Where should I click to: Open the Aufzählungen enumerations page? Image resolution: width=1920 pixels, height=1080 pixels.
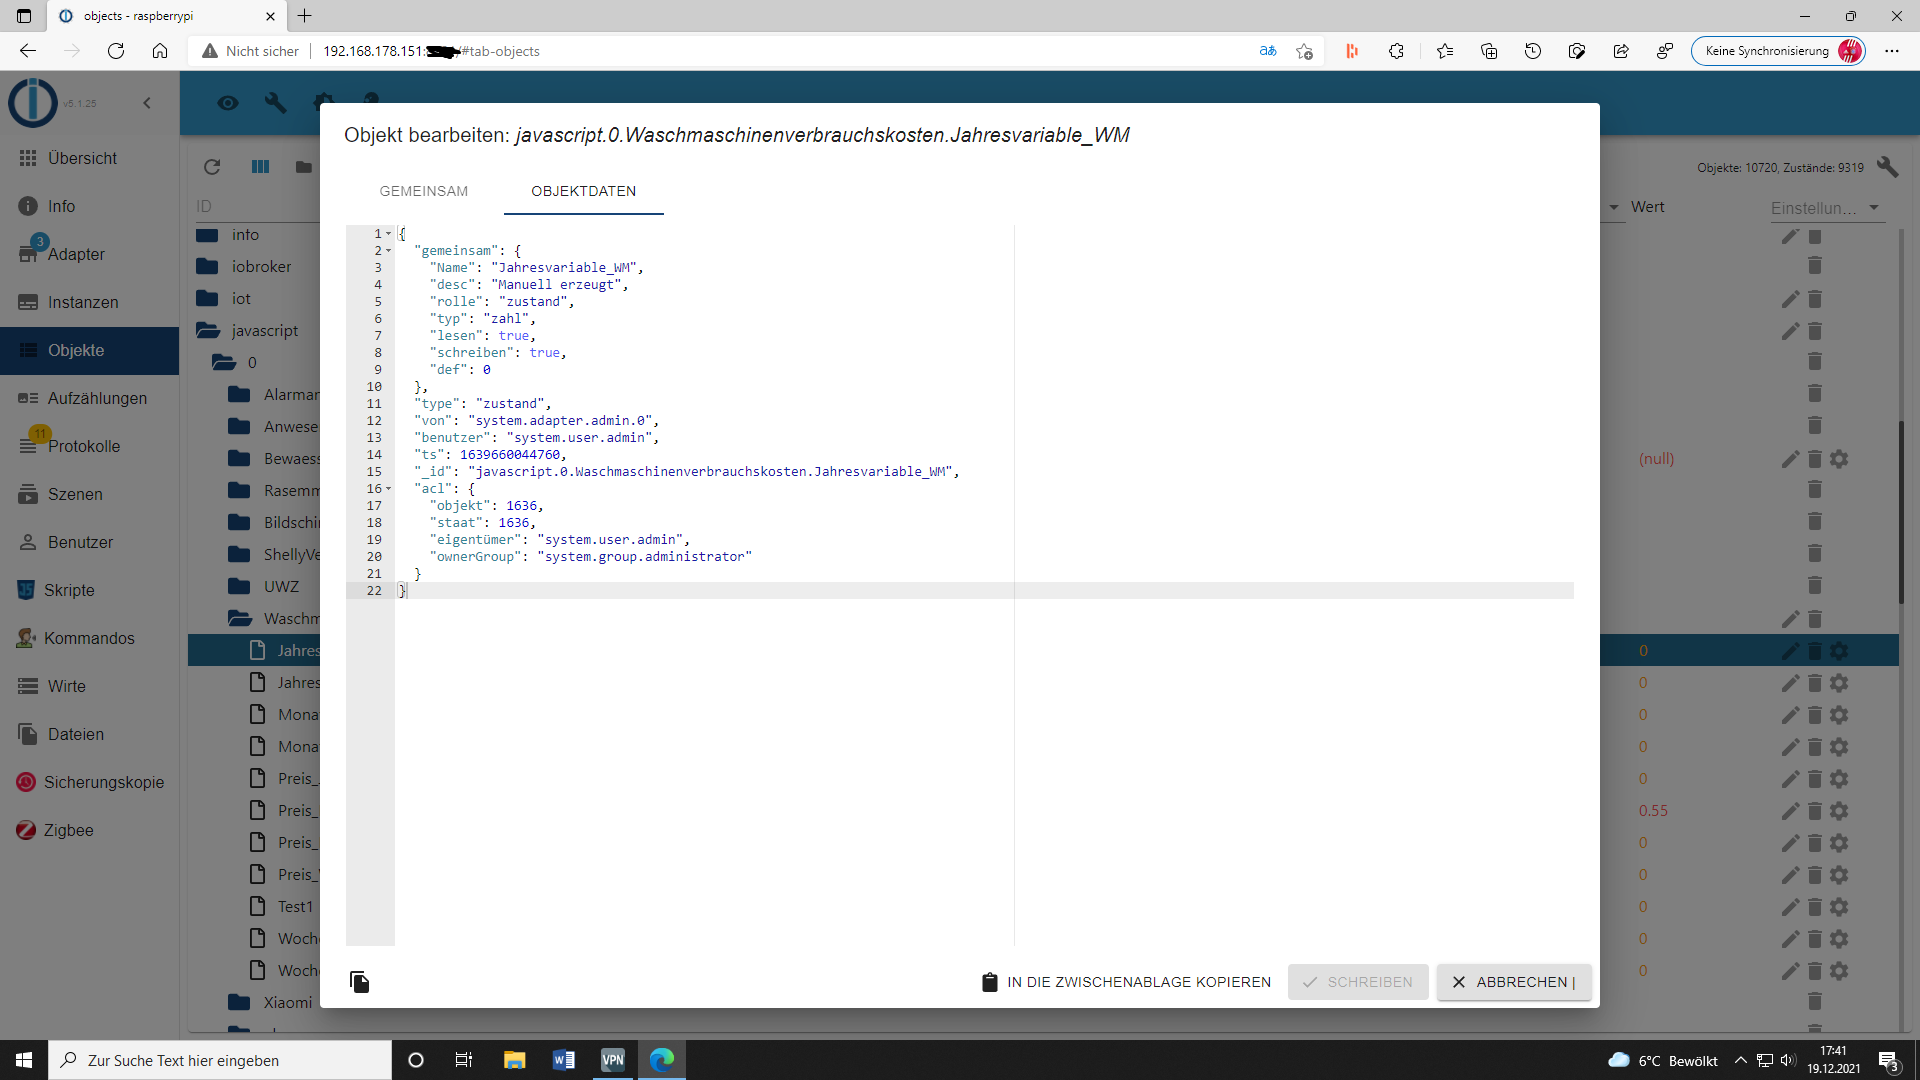[97, 398]
